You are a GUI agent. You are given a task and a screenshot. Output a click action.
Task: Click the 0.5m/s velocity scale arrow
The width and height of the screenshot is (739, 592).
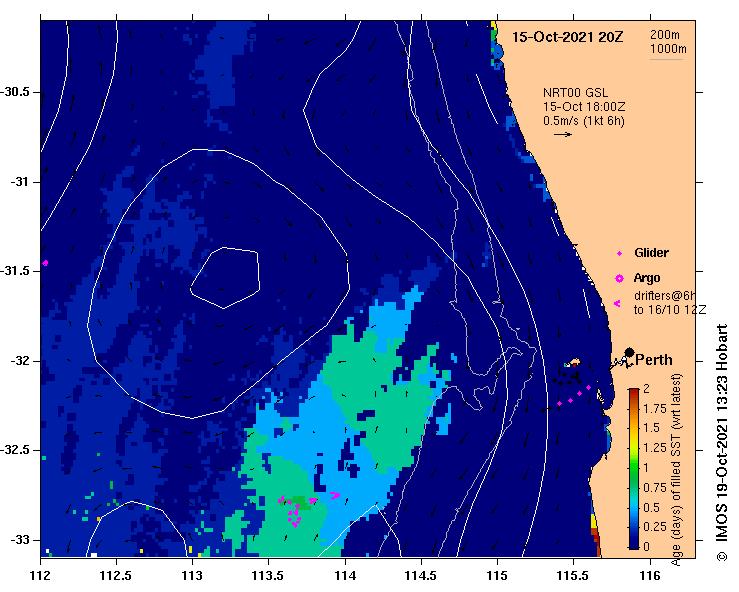pyautogui.click(x=563, y=134)
